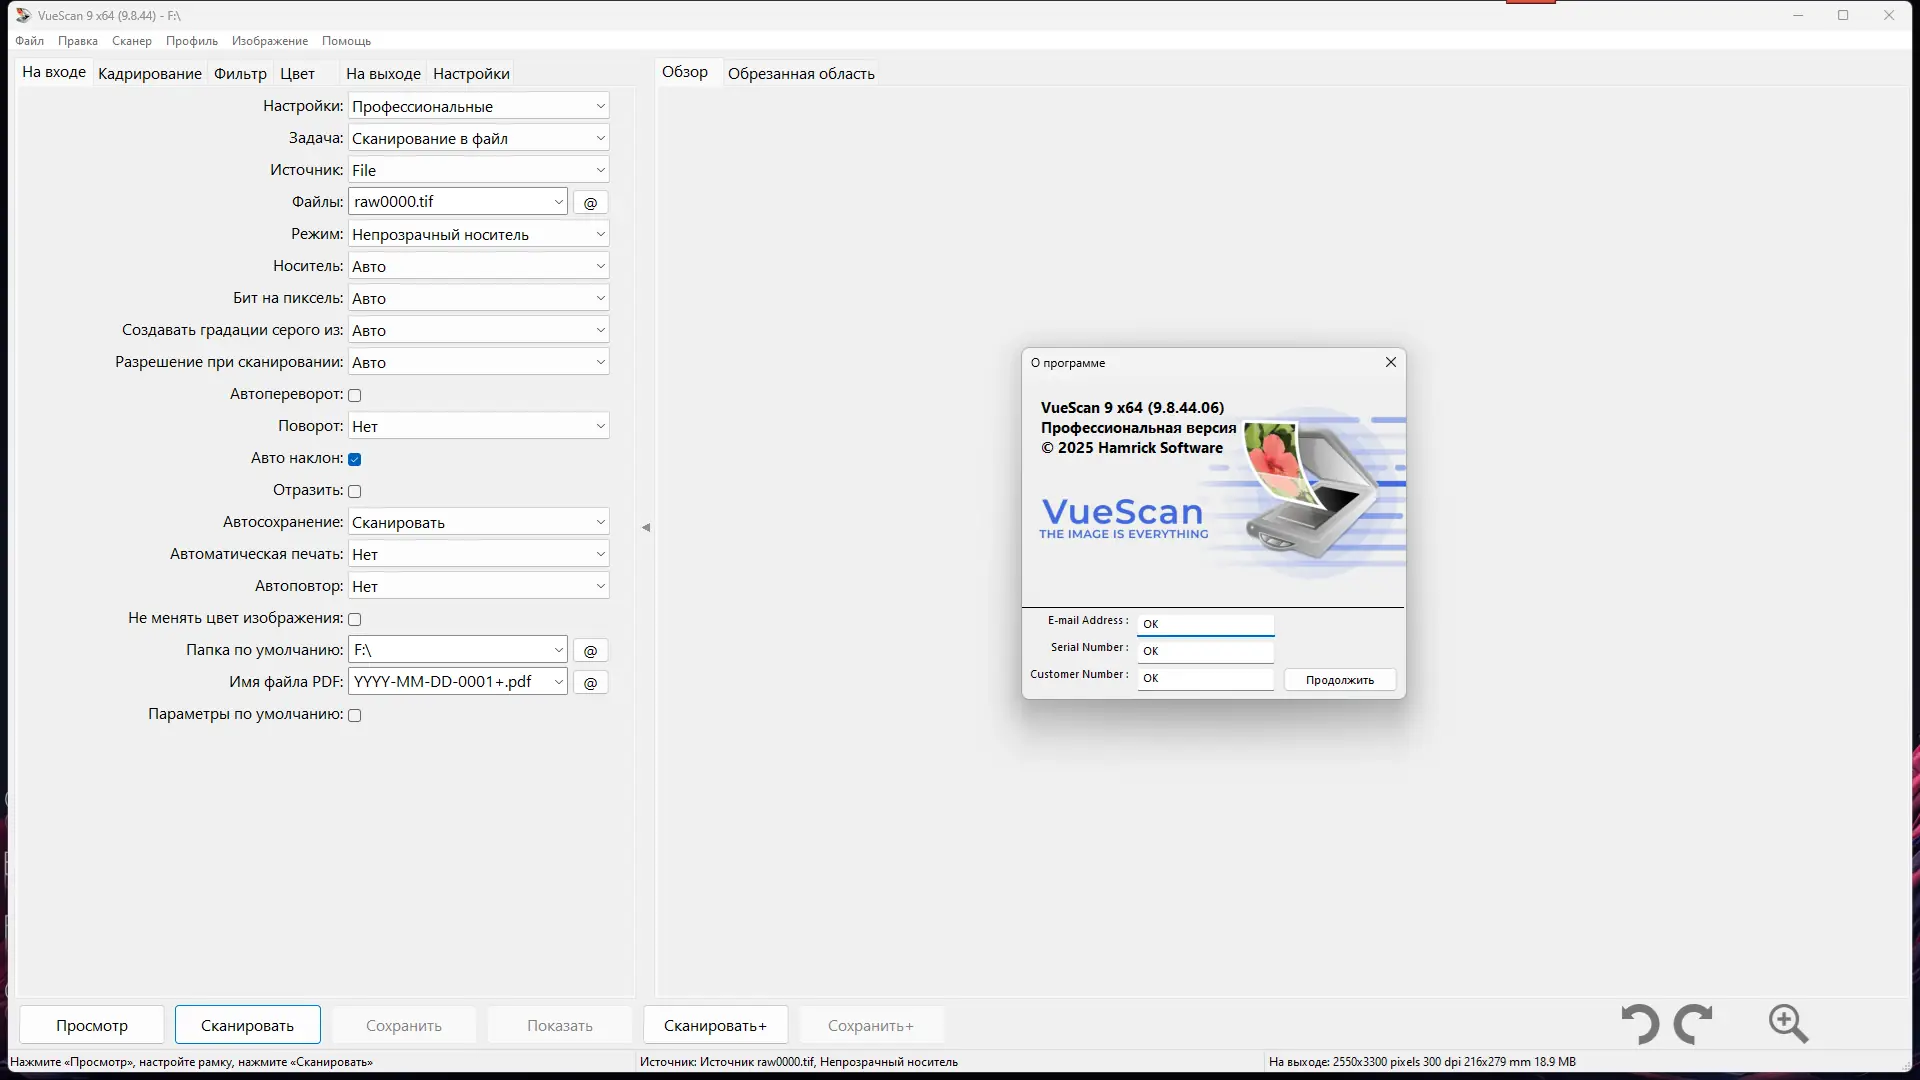This screenshot has height=1080, width=1920.
Task: Open the Задача dropdown
Action: coord(479,139)
